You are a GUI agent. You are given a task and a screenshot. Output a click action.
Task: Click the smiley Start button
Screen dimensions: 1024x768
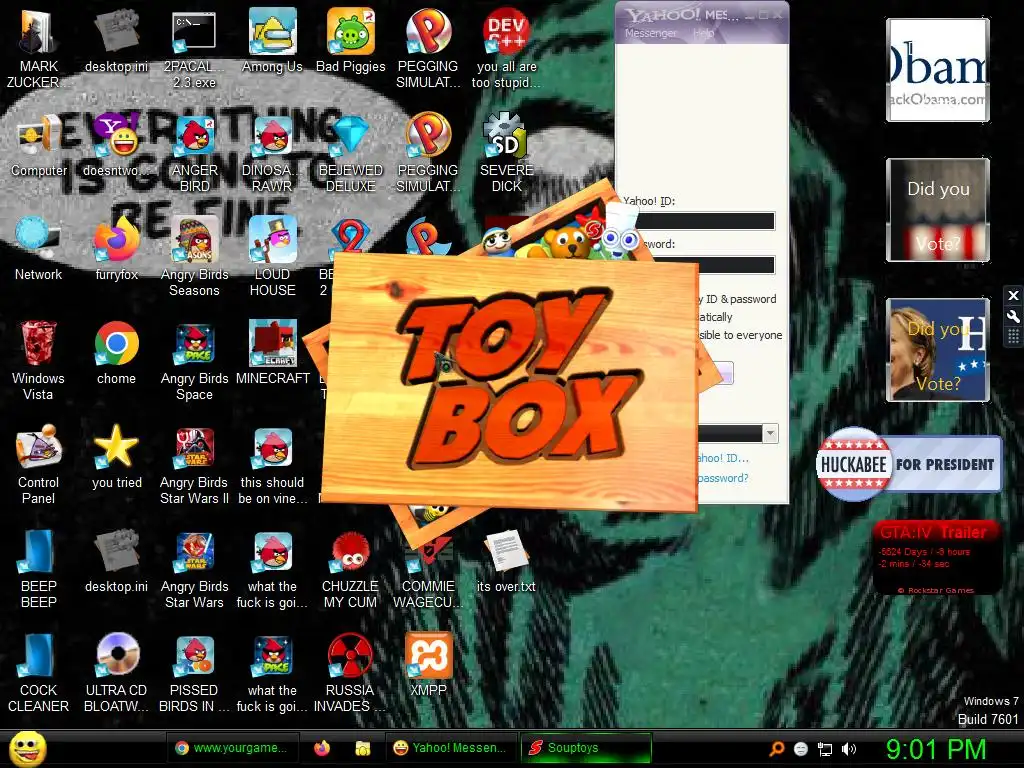point(27,748)
